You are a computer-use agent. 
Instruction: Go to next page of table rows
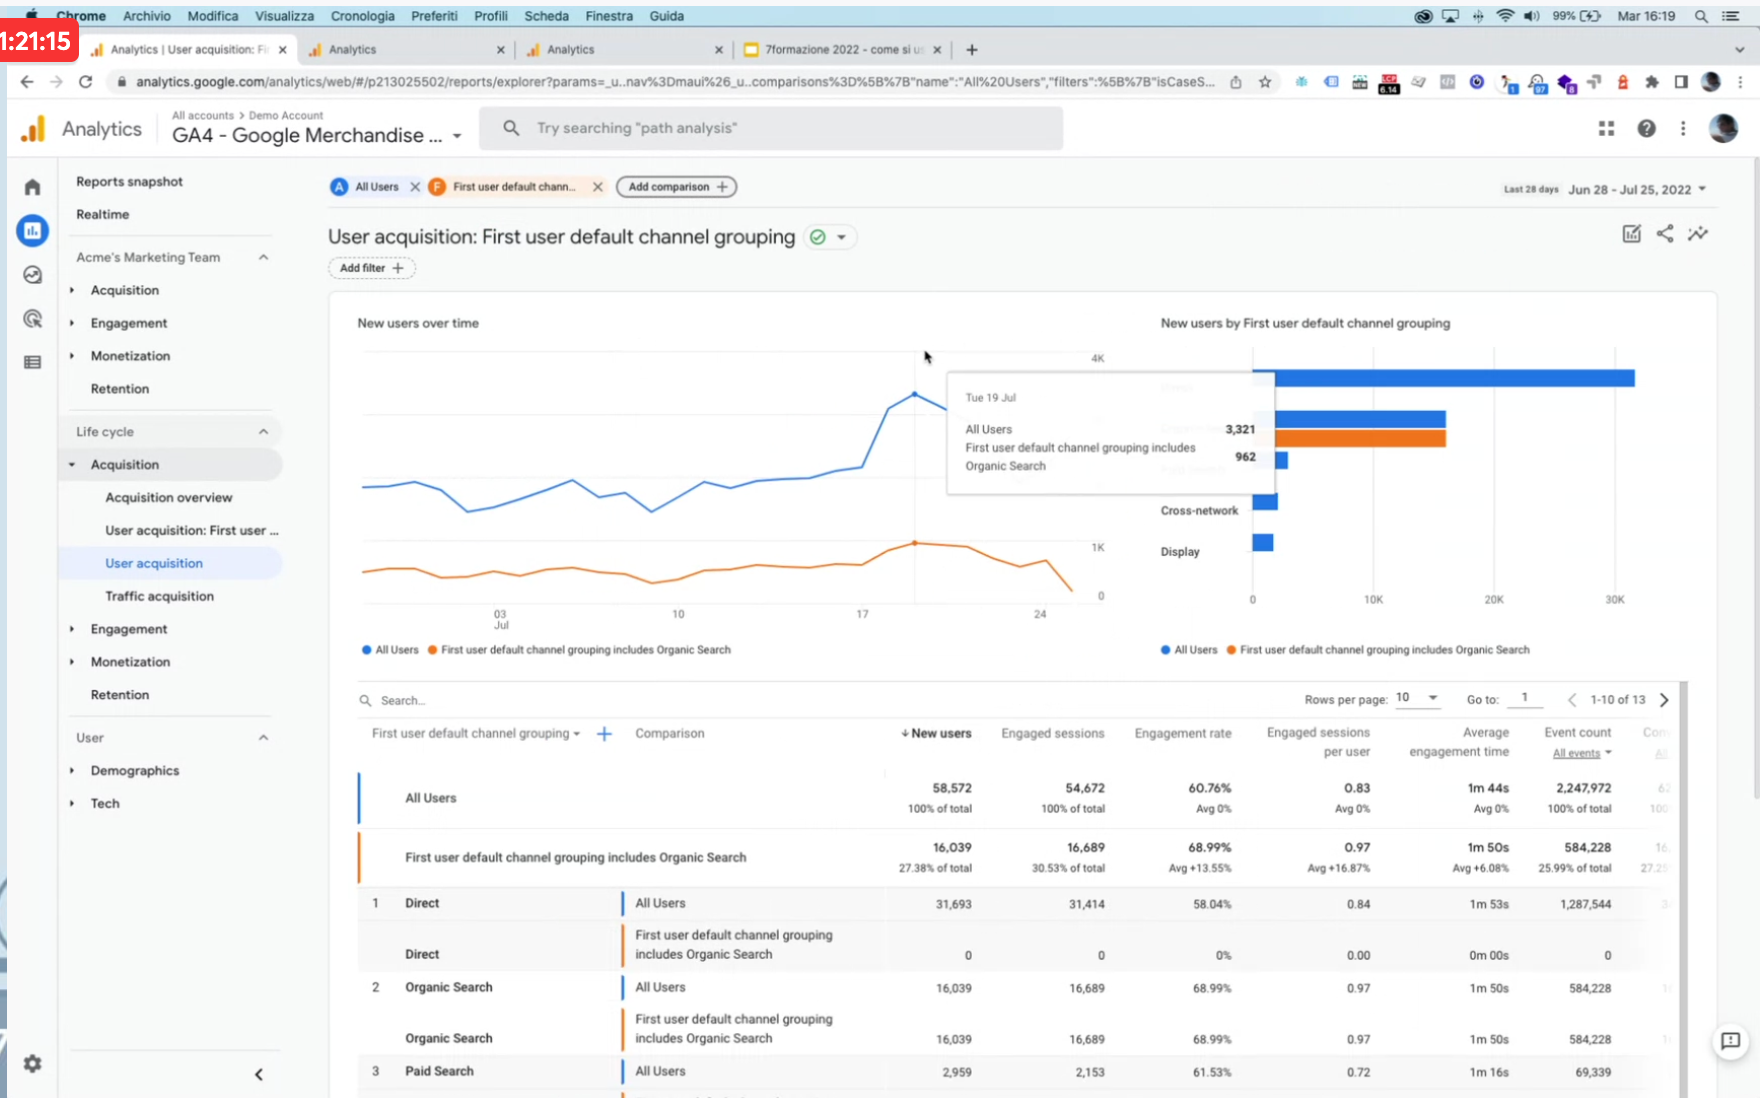[x=1665, y=700]
